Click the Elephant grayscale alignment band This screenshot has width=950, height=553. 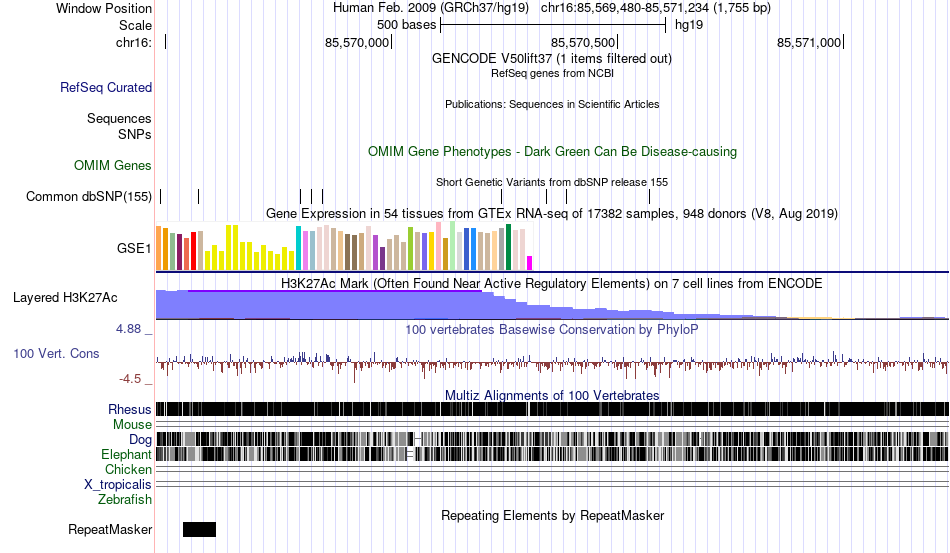552,454
